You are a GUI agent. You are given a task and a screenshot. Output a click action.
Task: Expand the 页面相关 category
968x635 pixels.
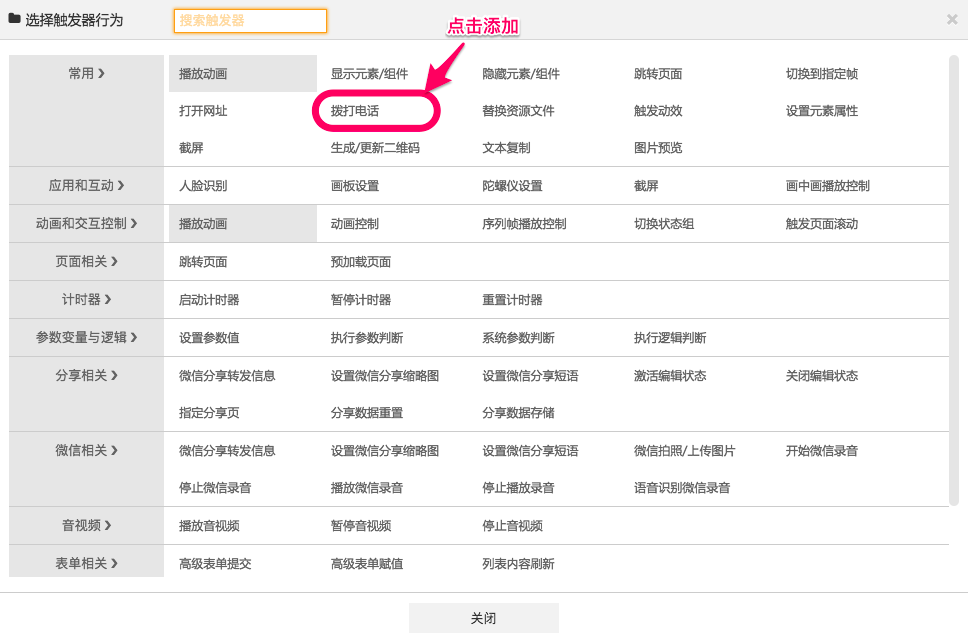point(86,262)
